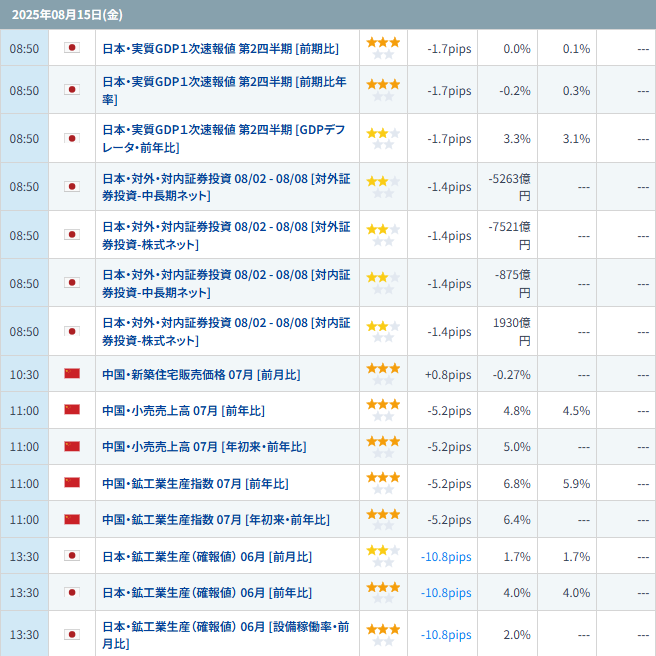Viewport: 656px width, 656px height.
Task: Open 中国・鉱工業生産指数 07月 [前年比] link
Action: 195,483
